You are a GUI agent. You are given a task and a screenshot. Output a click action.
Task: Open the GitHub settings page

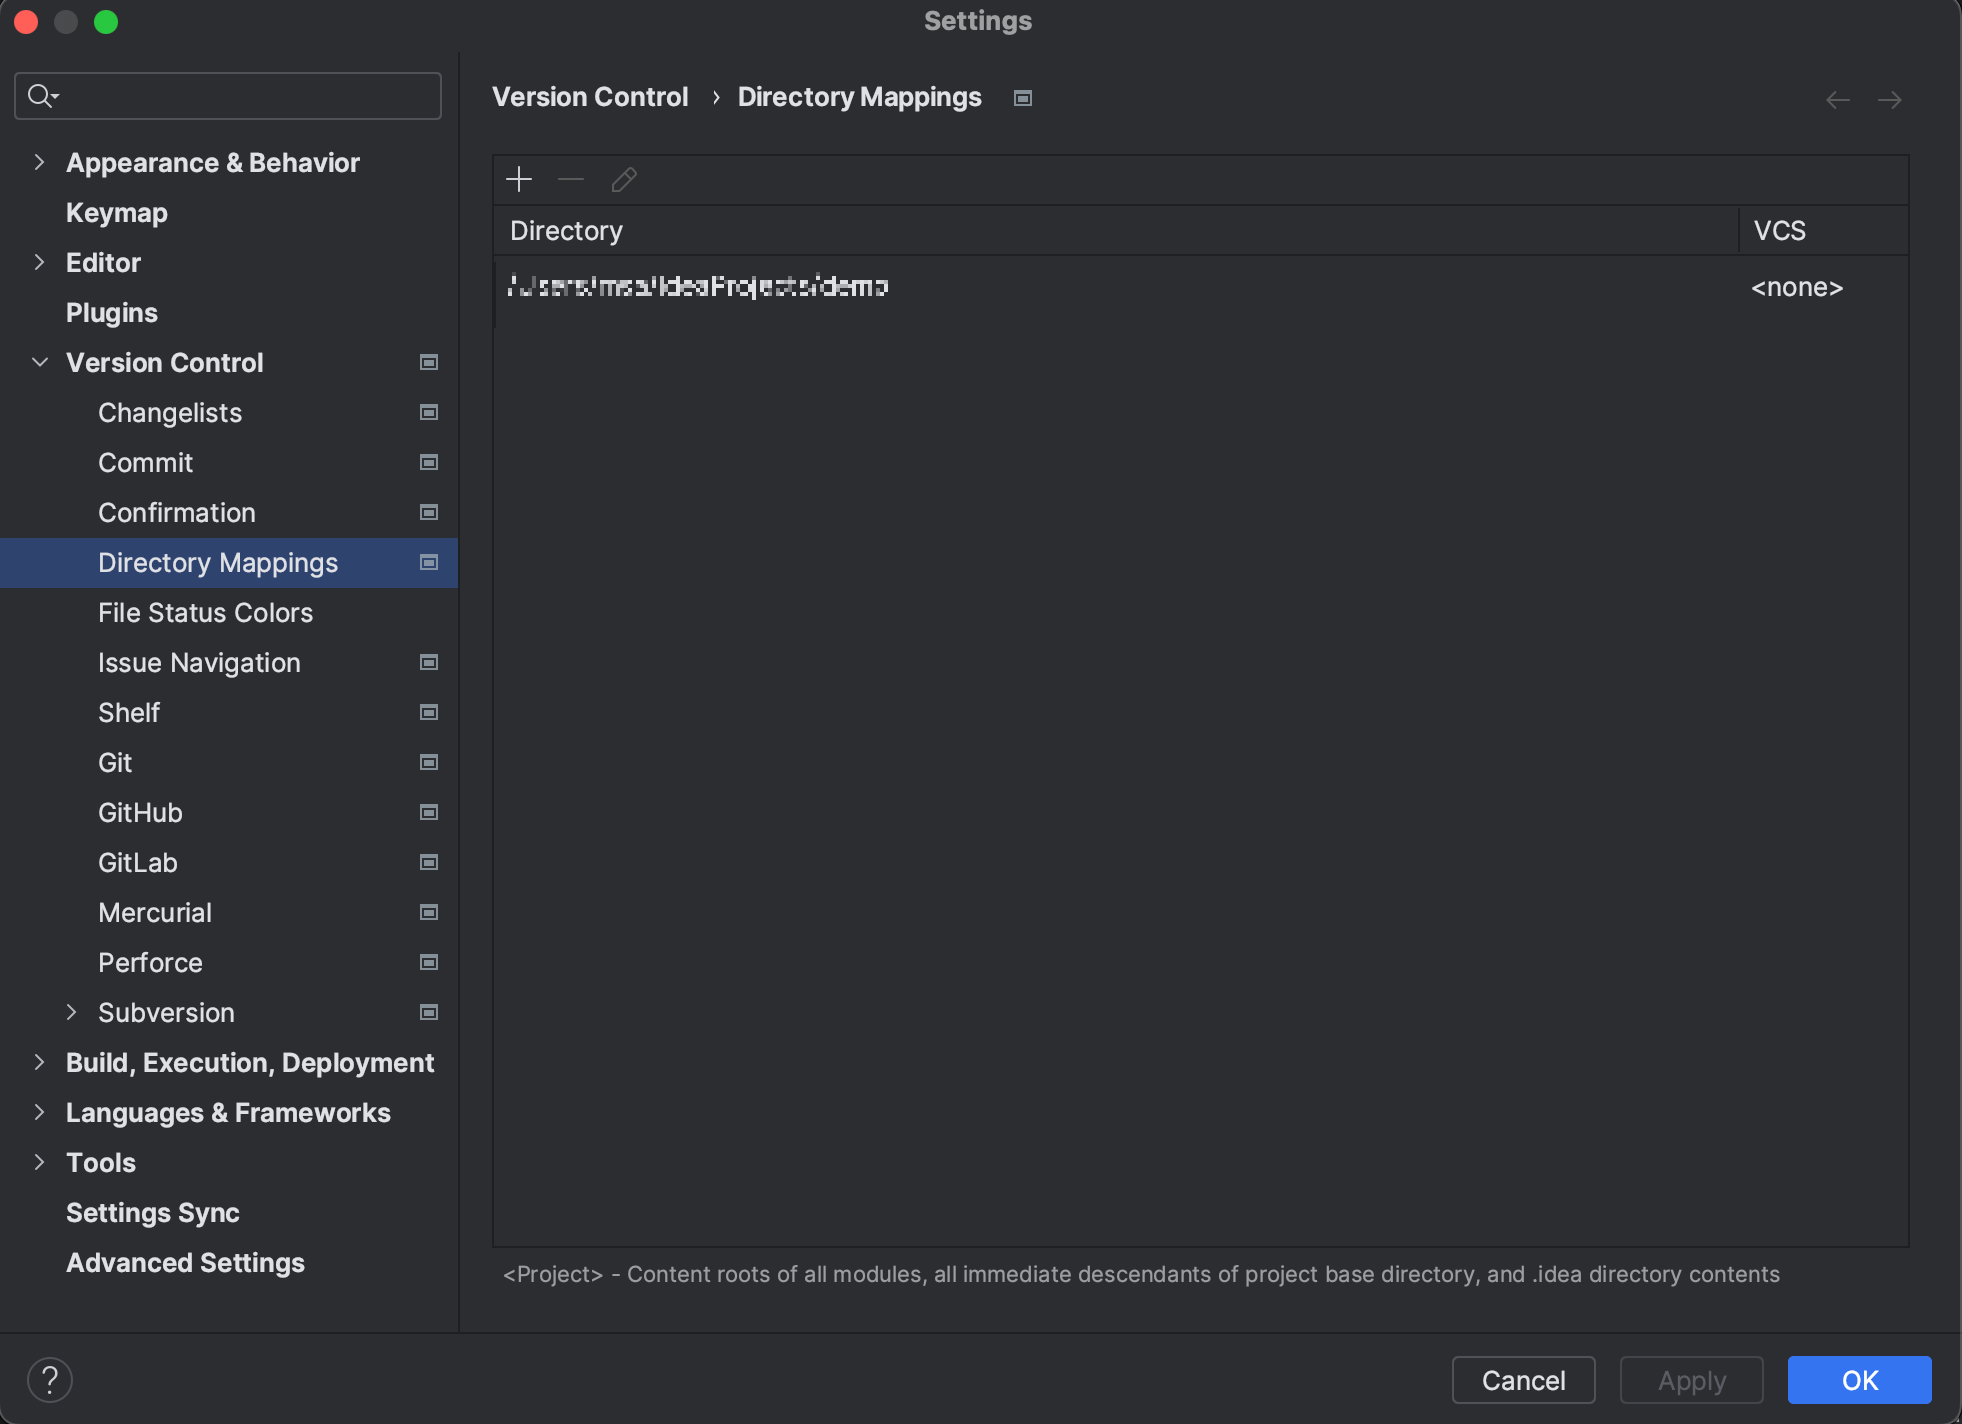point(140,813)
